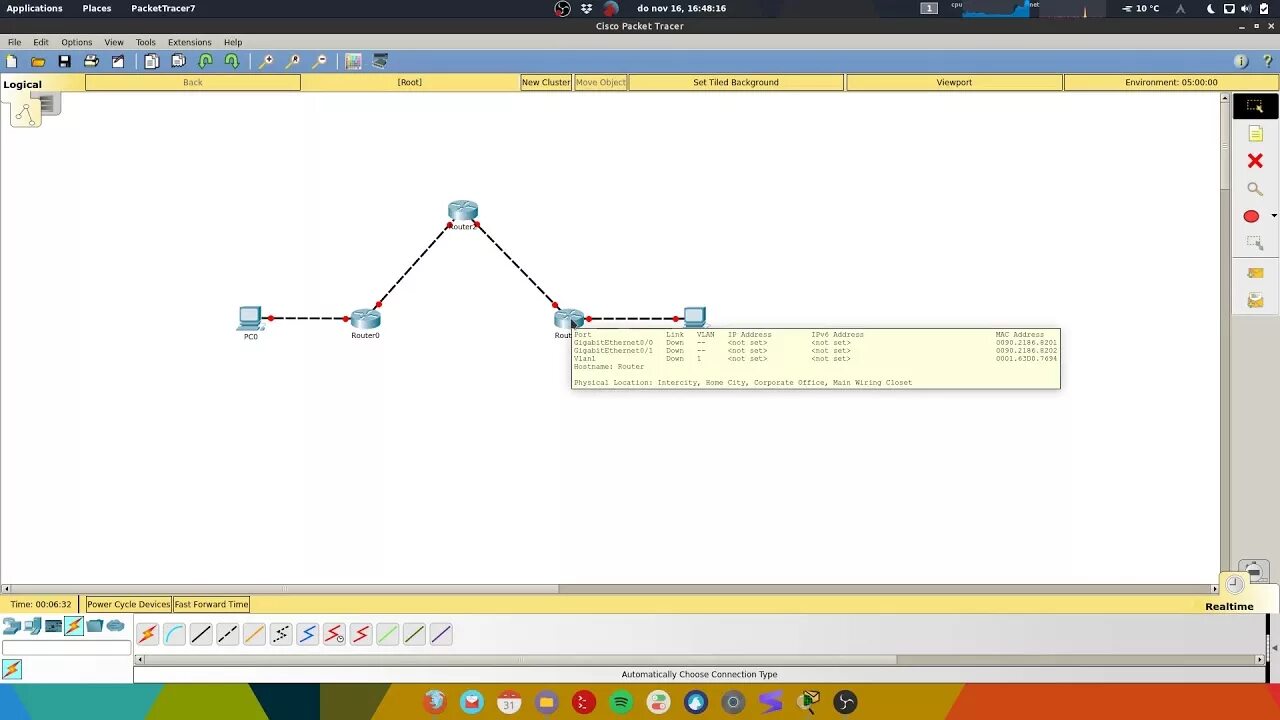This screenshot has width=1280, height=720.
Task: Select the Components category icon
Action: tap(53, 626)
